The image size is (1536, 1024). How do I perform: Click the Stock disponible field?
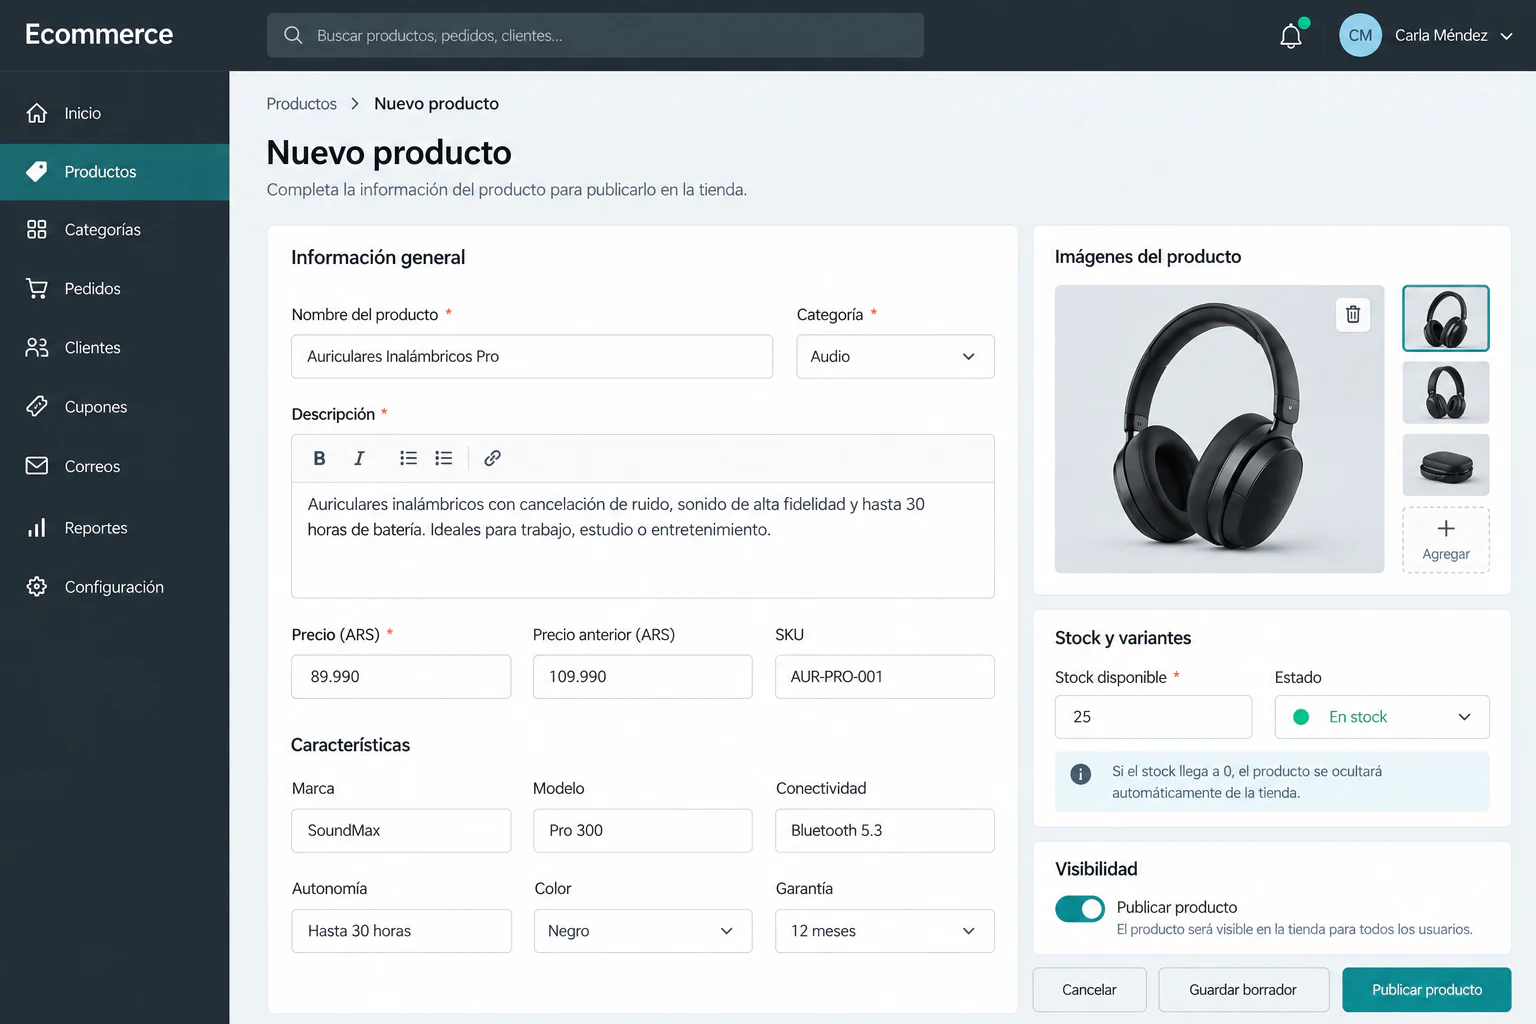[1153, 717]
